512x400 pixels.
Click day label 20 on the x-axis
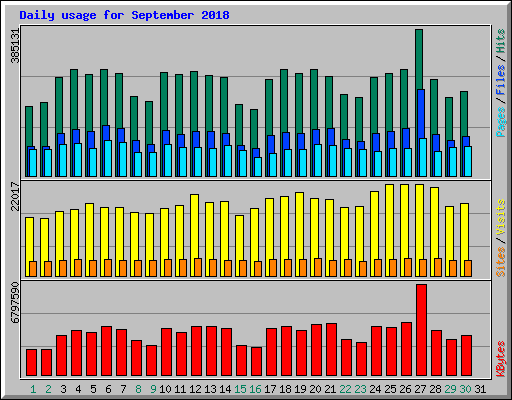(x=315, y=389)
